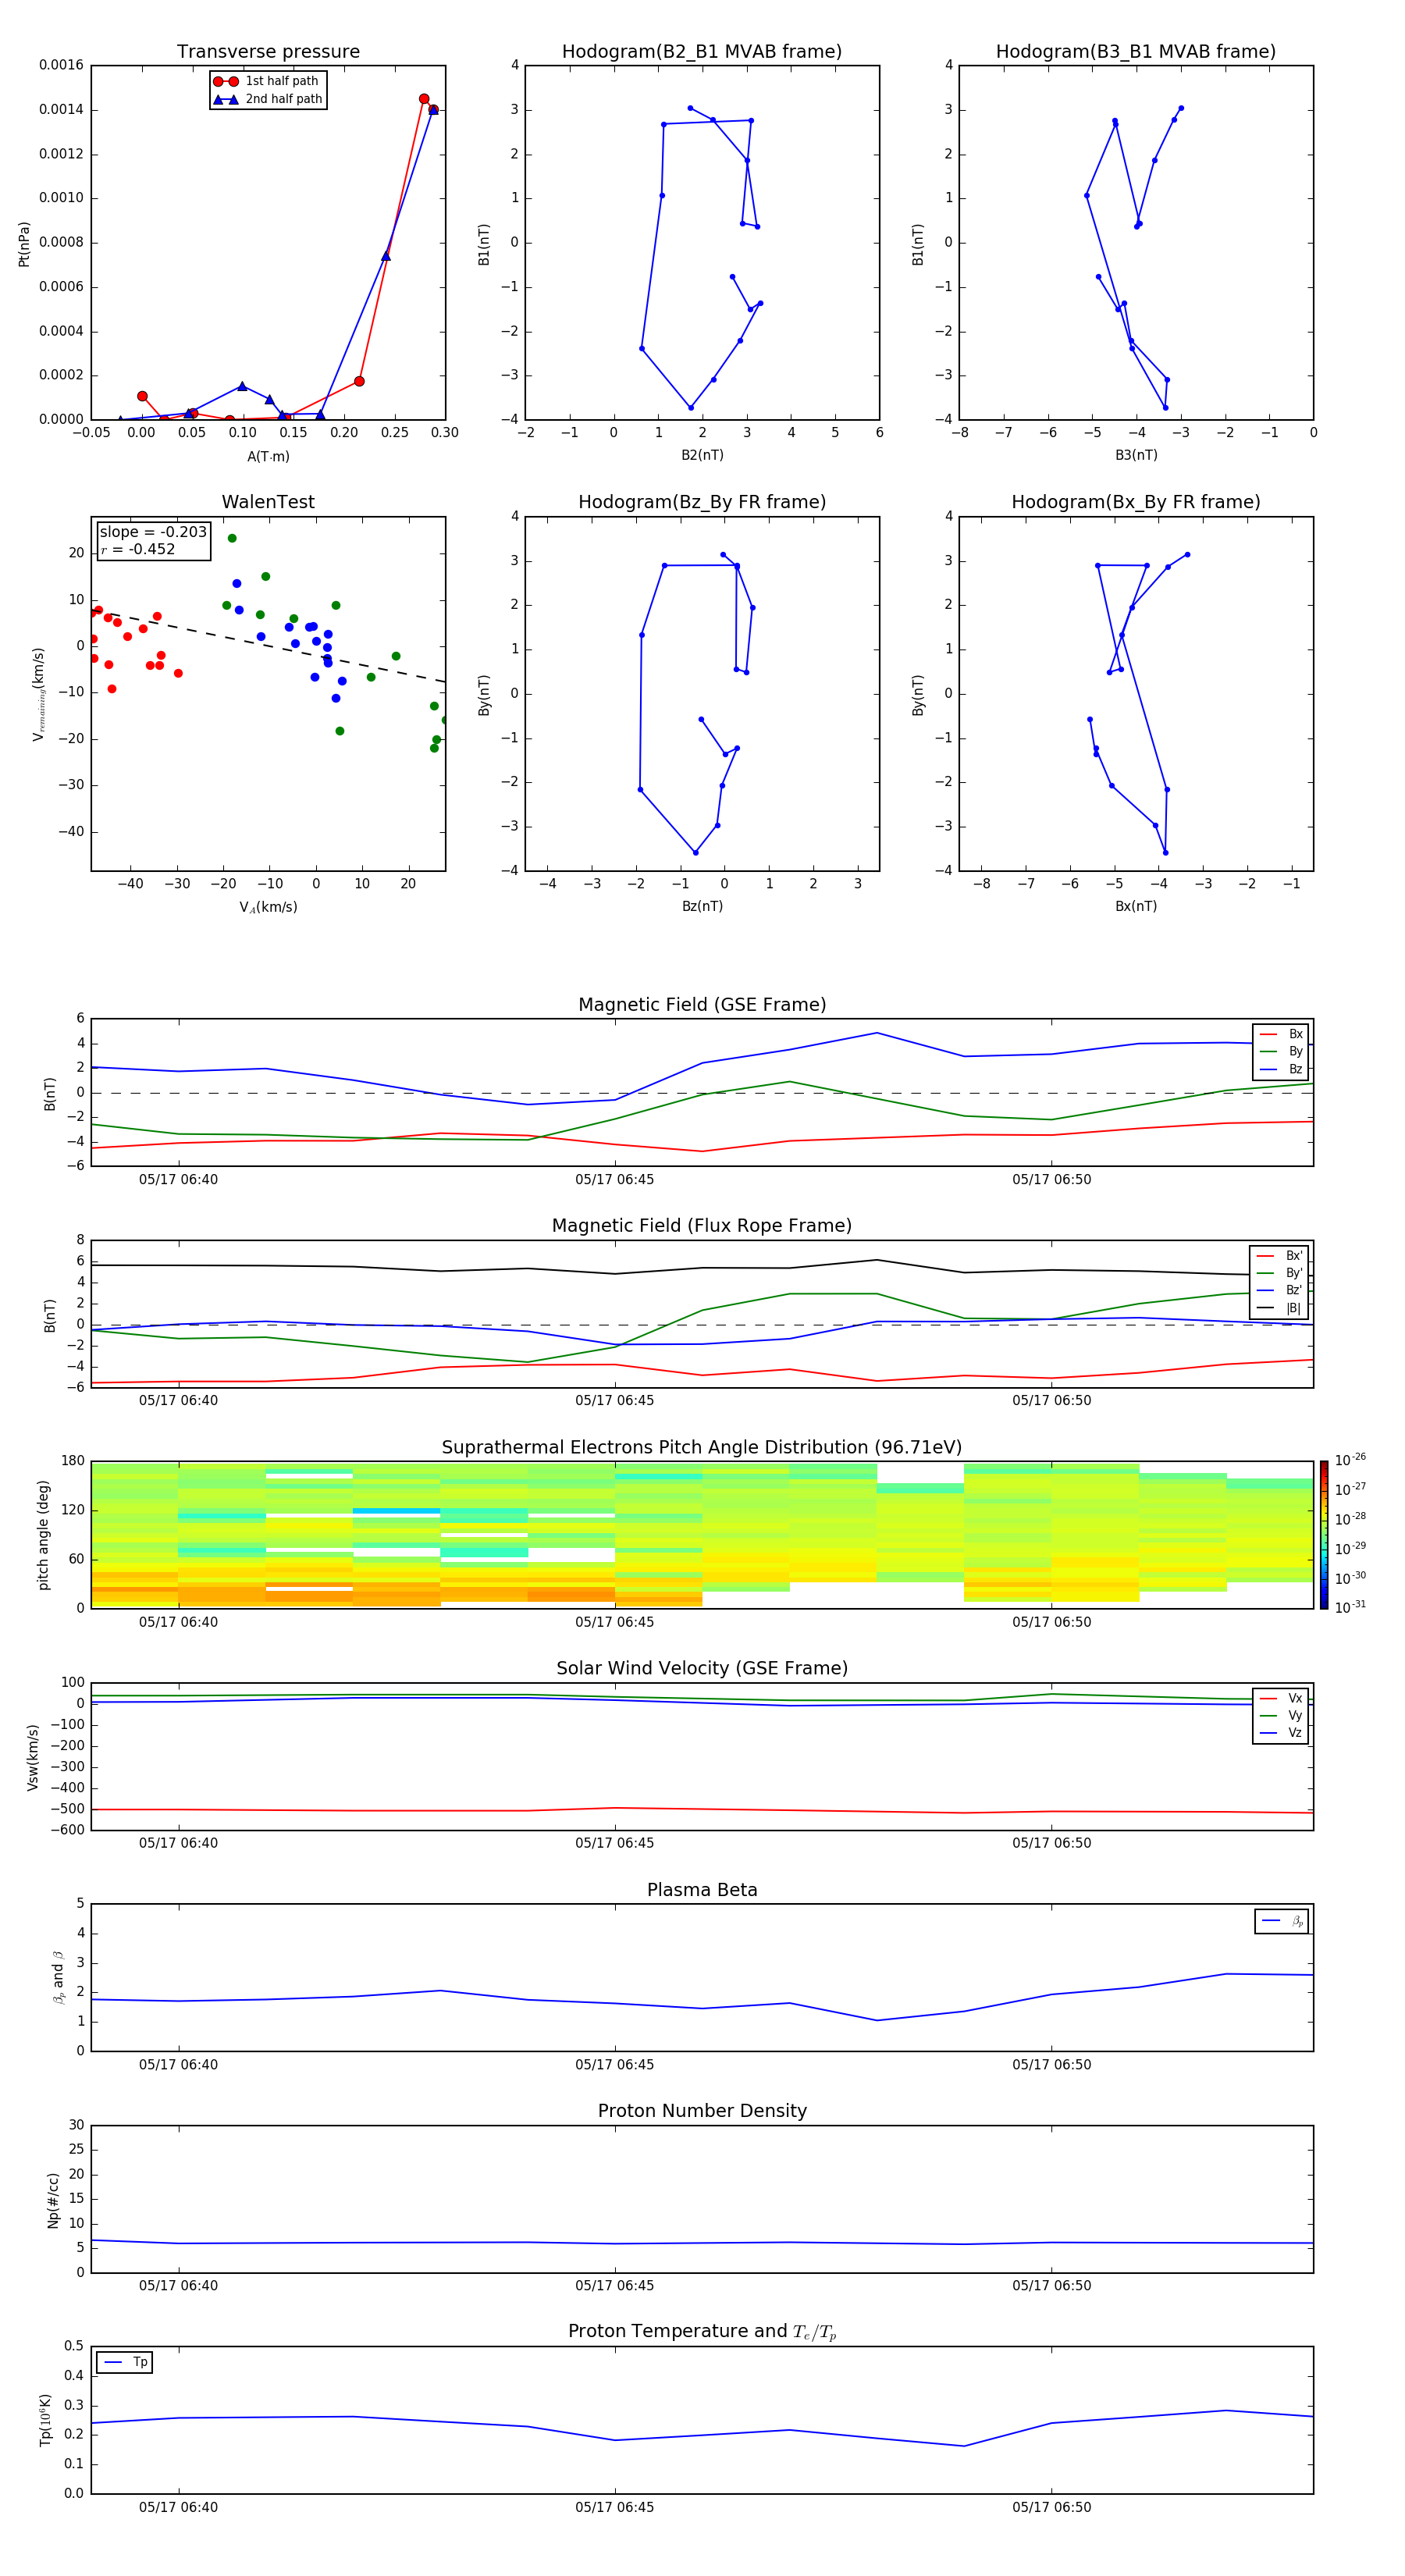Select '|B|' in flux rope legend

[x=1280, y=1308]
